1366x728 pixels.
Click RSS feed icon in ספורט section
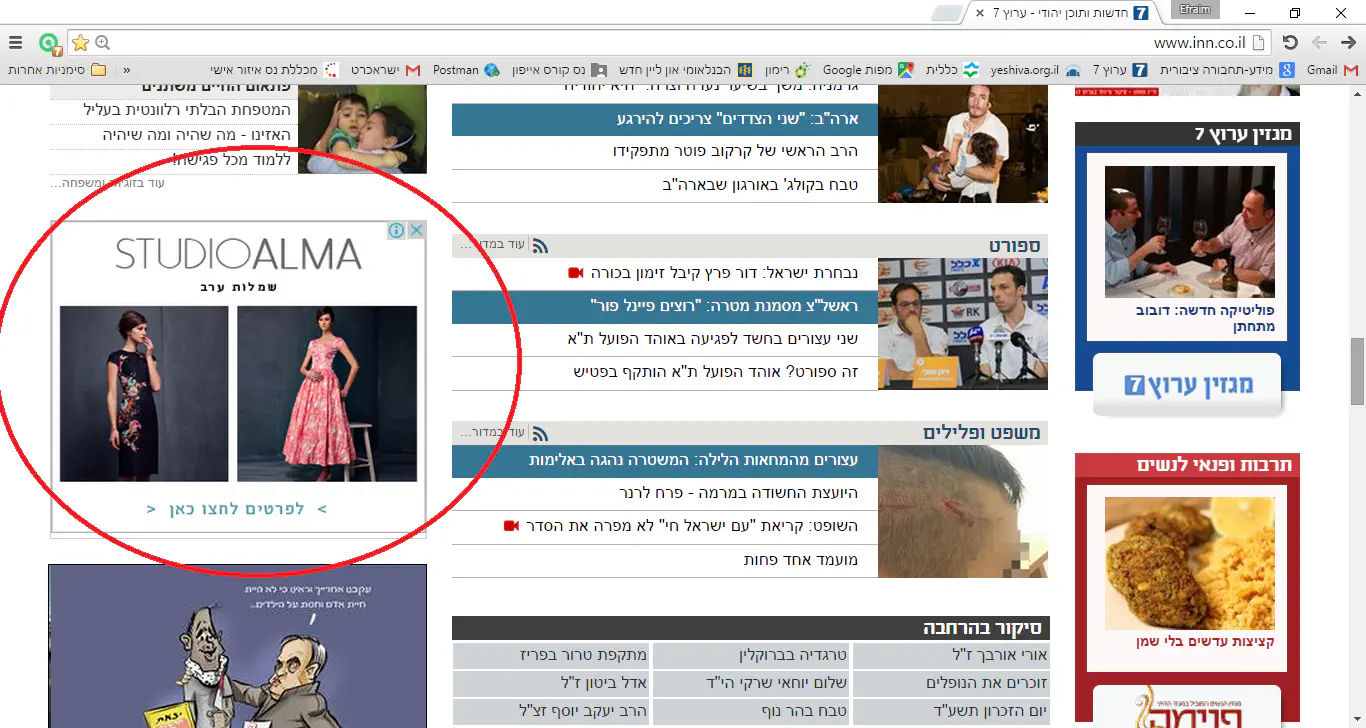coord(540,246)
